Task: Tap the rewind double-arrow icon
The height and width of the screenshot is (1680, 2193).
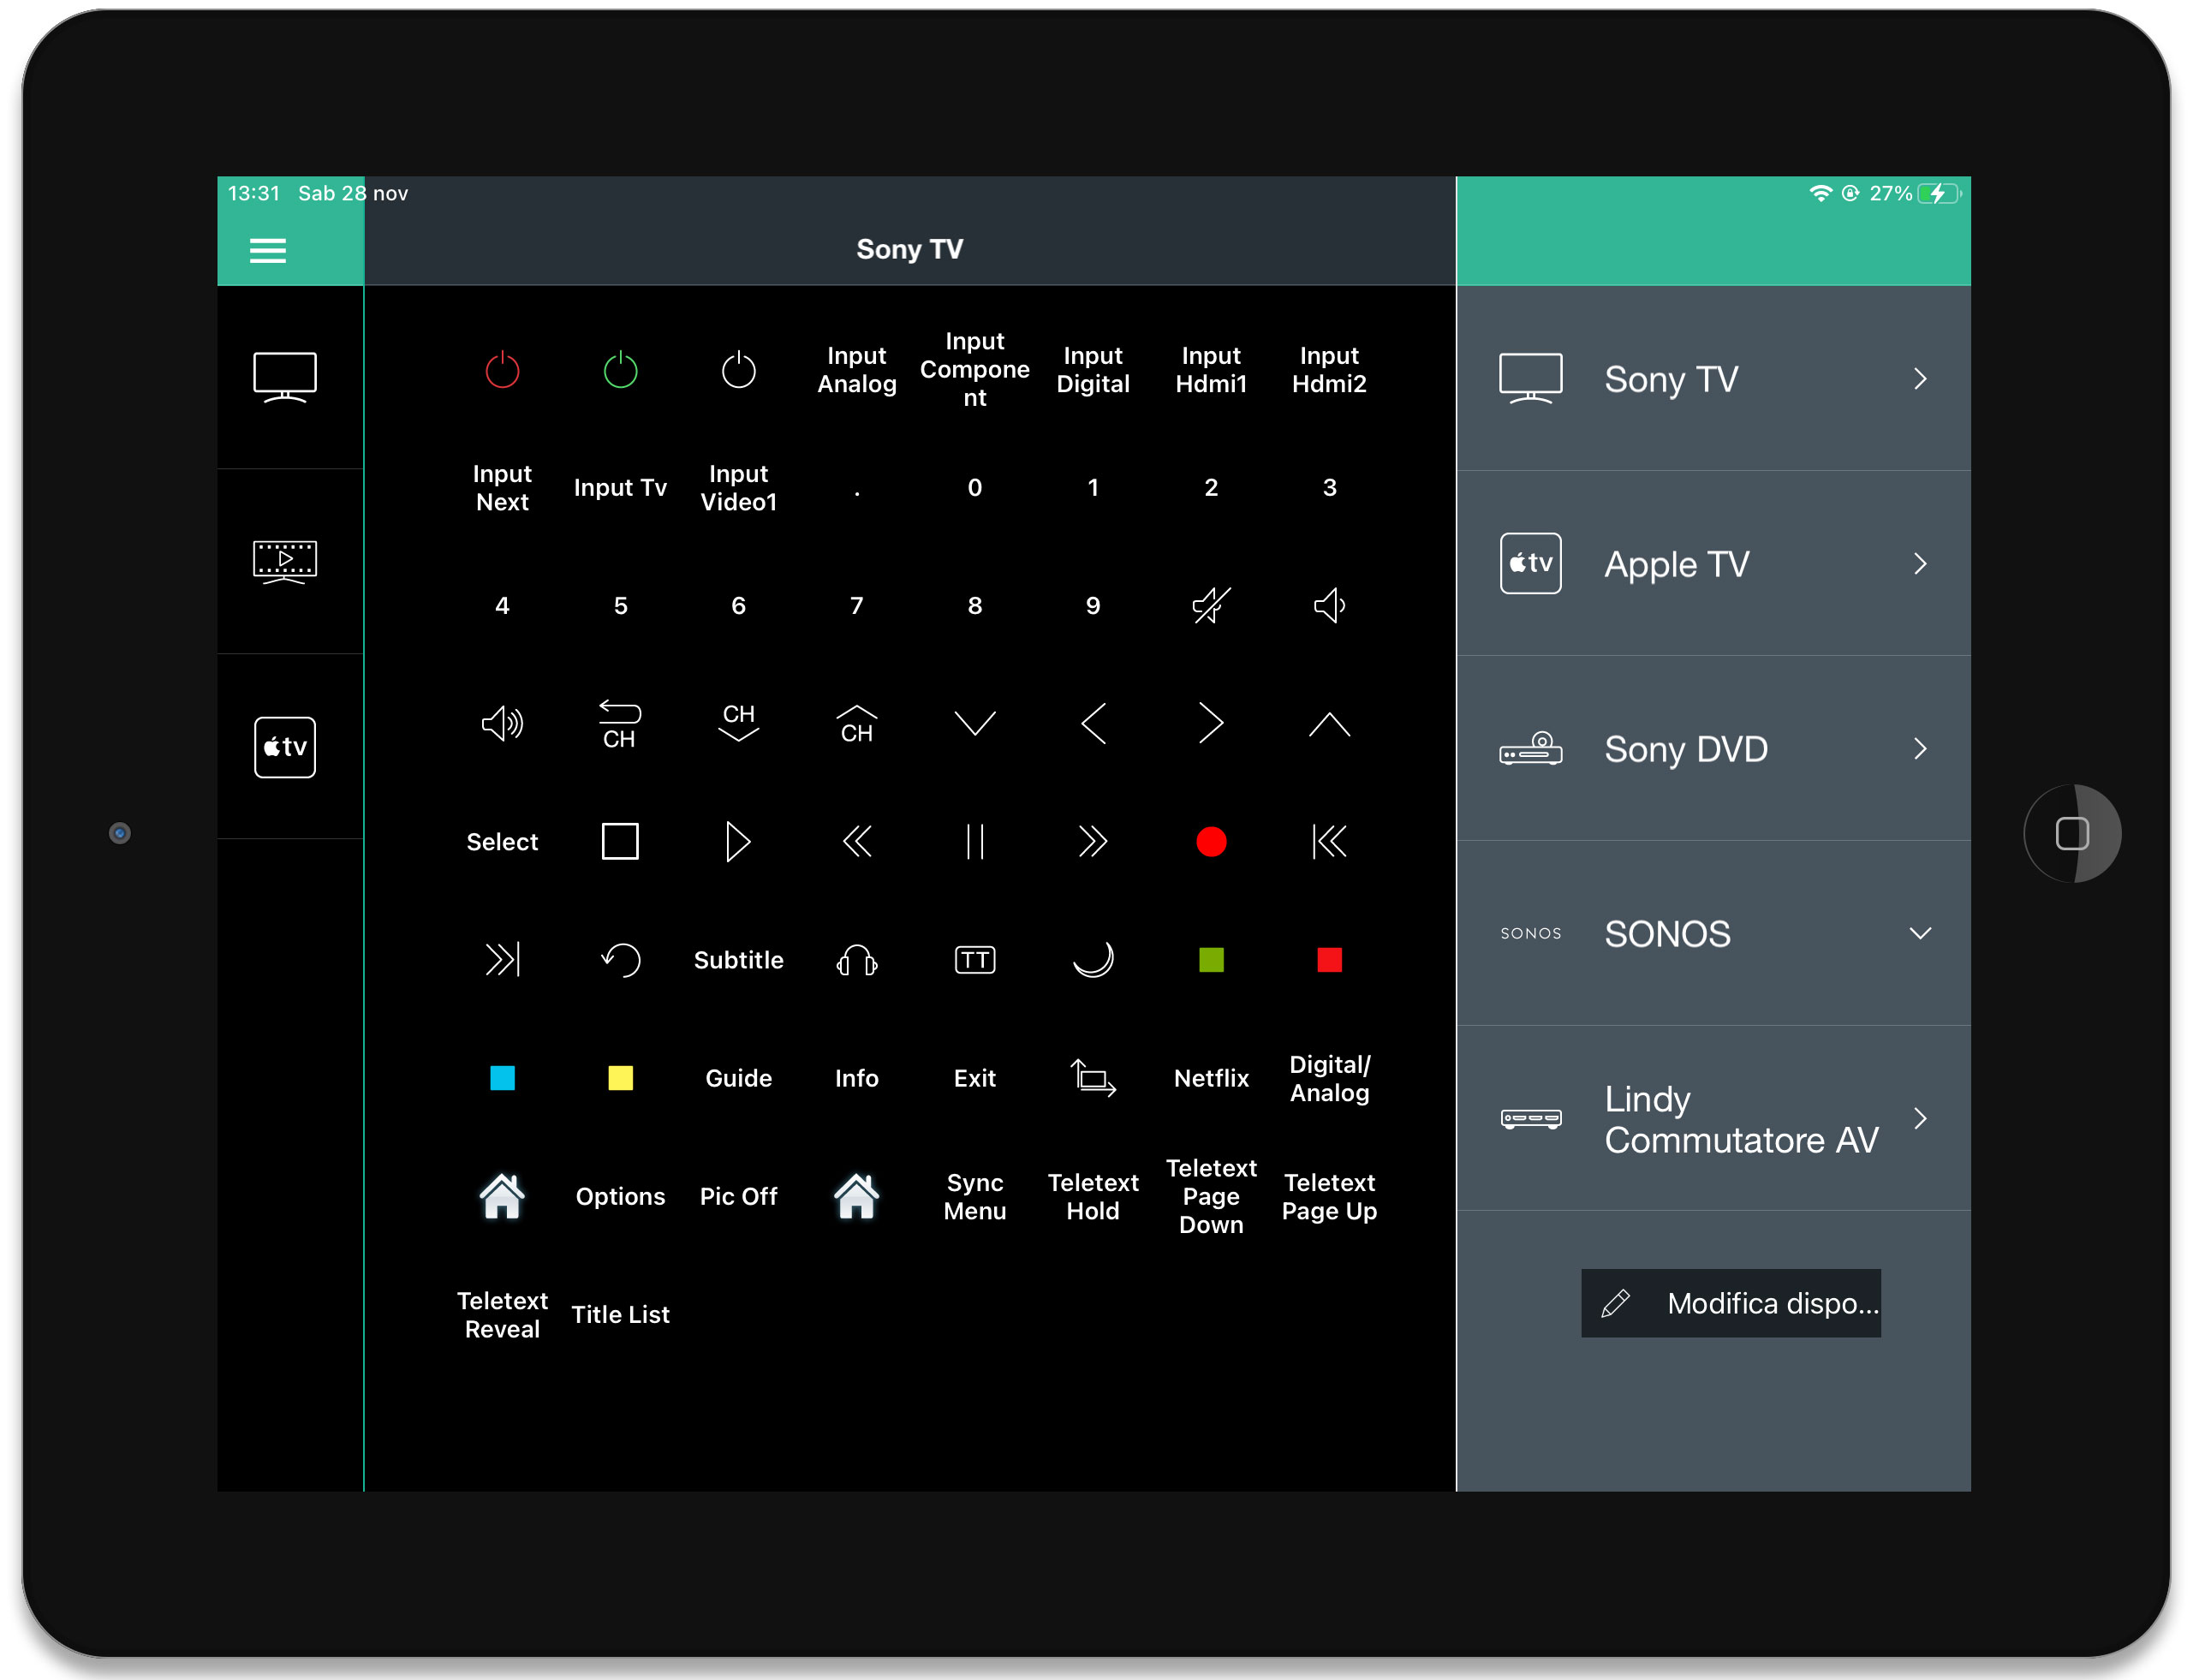Action: pos(856,842)
